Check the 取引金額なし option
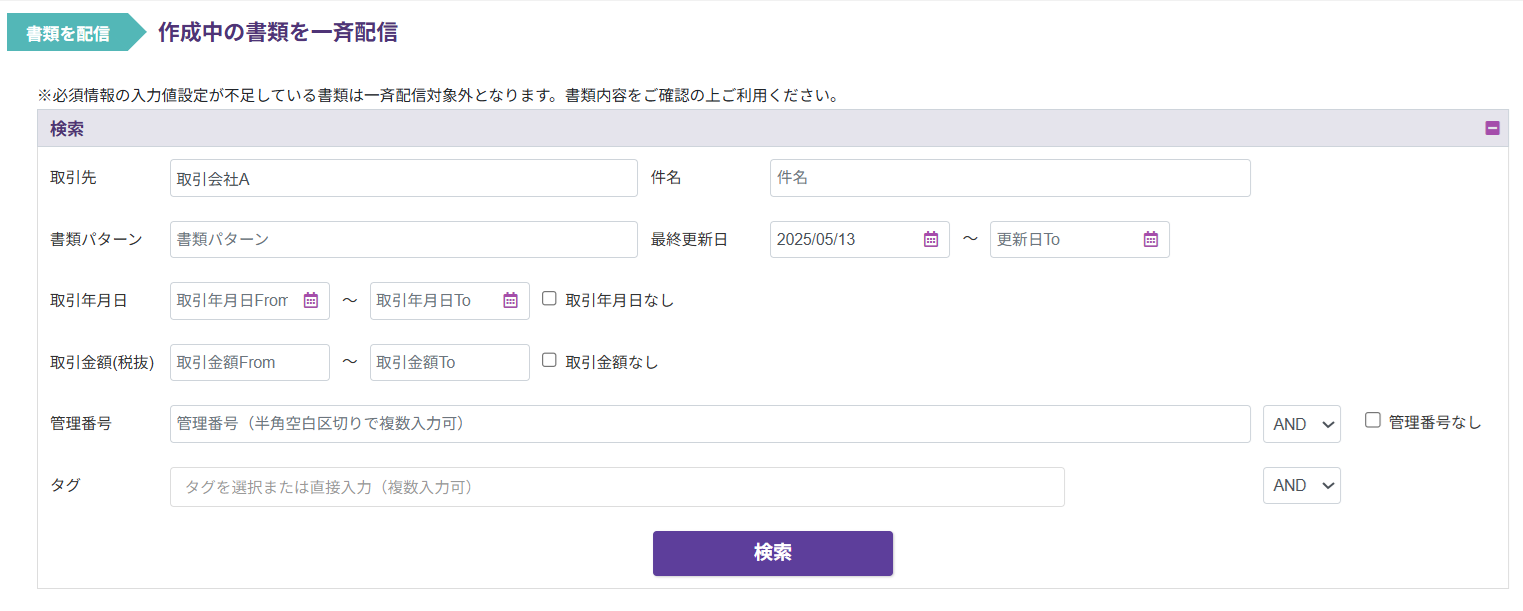The height and width of the screenshot is (611, 1523). [549, 361]
